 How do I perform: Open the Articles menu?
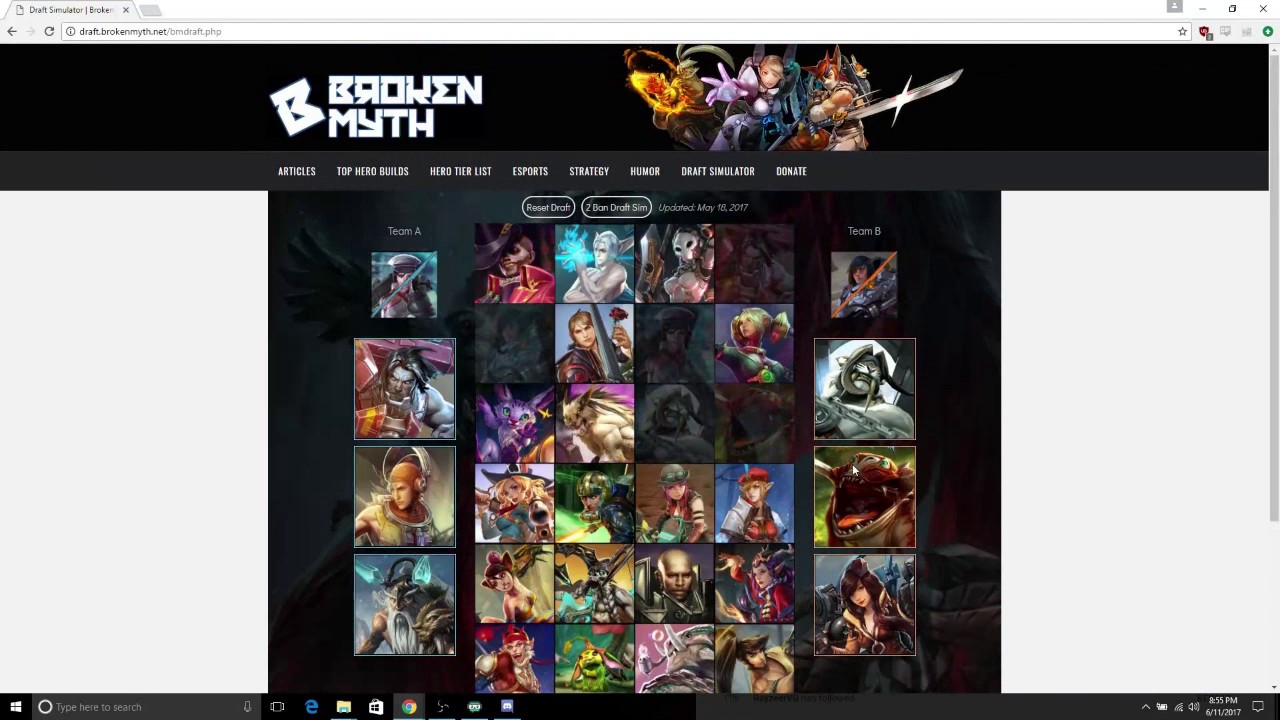pyautogui.click(x=297, y=171)
